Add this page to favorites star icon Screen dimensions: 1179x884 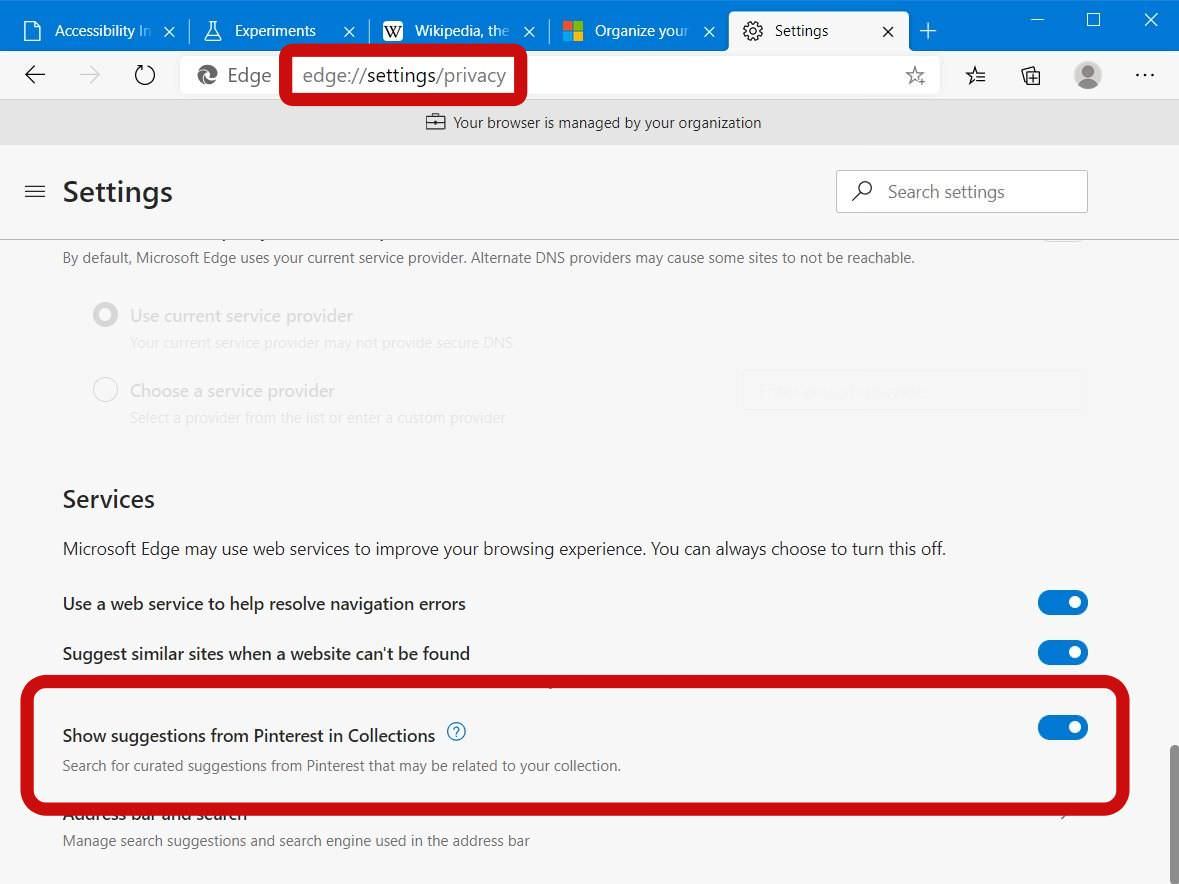[x=915, y=75]
